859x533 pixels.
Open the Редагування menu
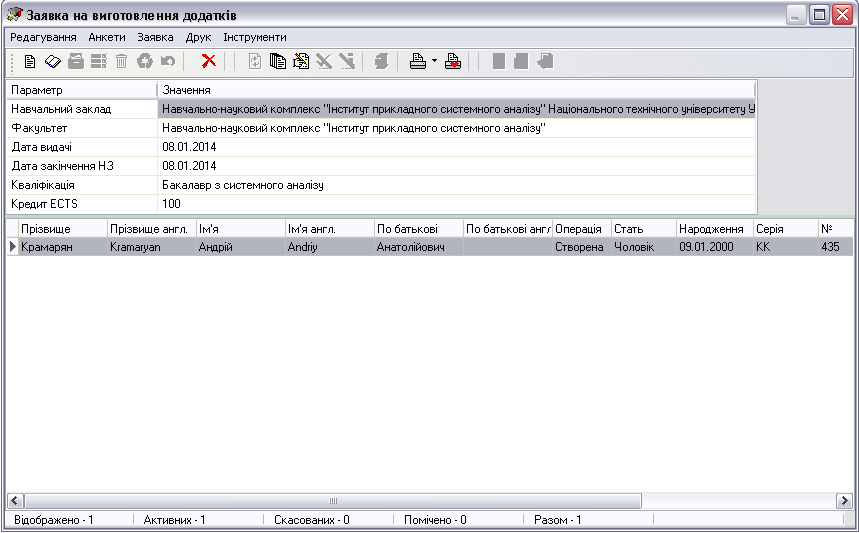click(43, 37)
